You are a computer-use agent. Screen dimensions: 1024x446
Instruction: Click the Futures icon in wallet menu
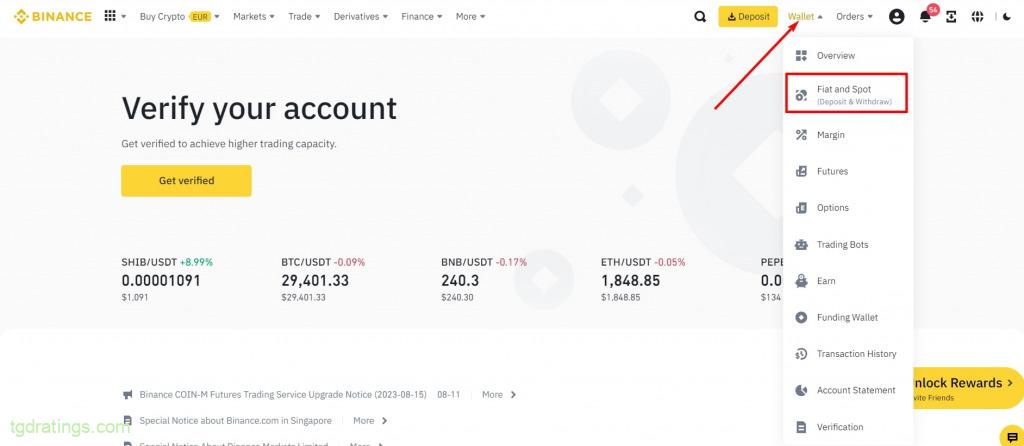coord(801,172)
